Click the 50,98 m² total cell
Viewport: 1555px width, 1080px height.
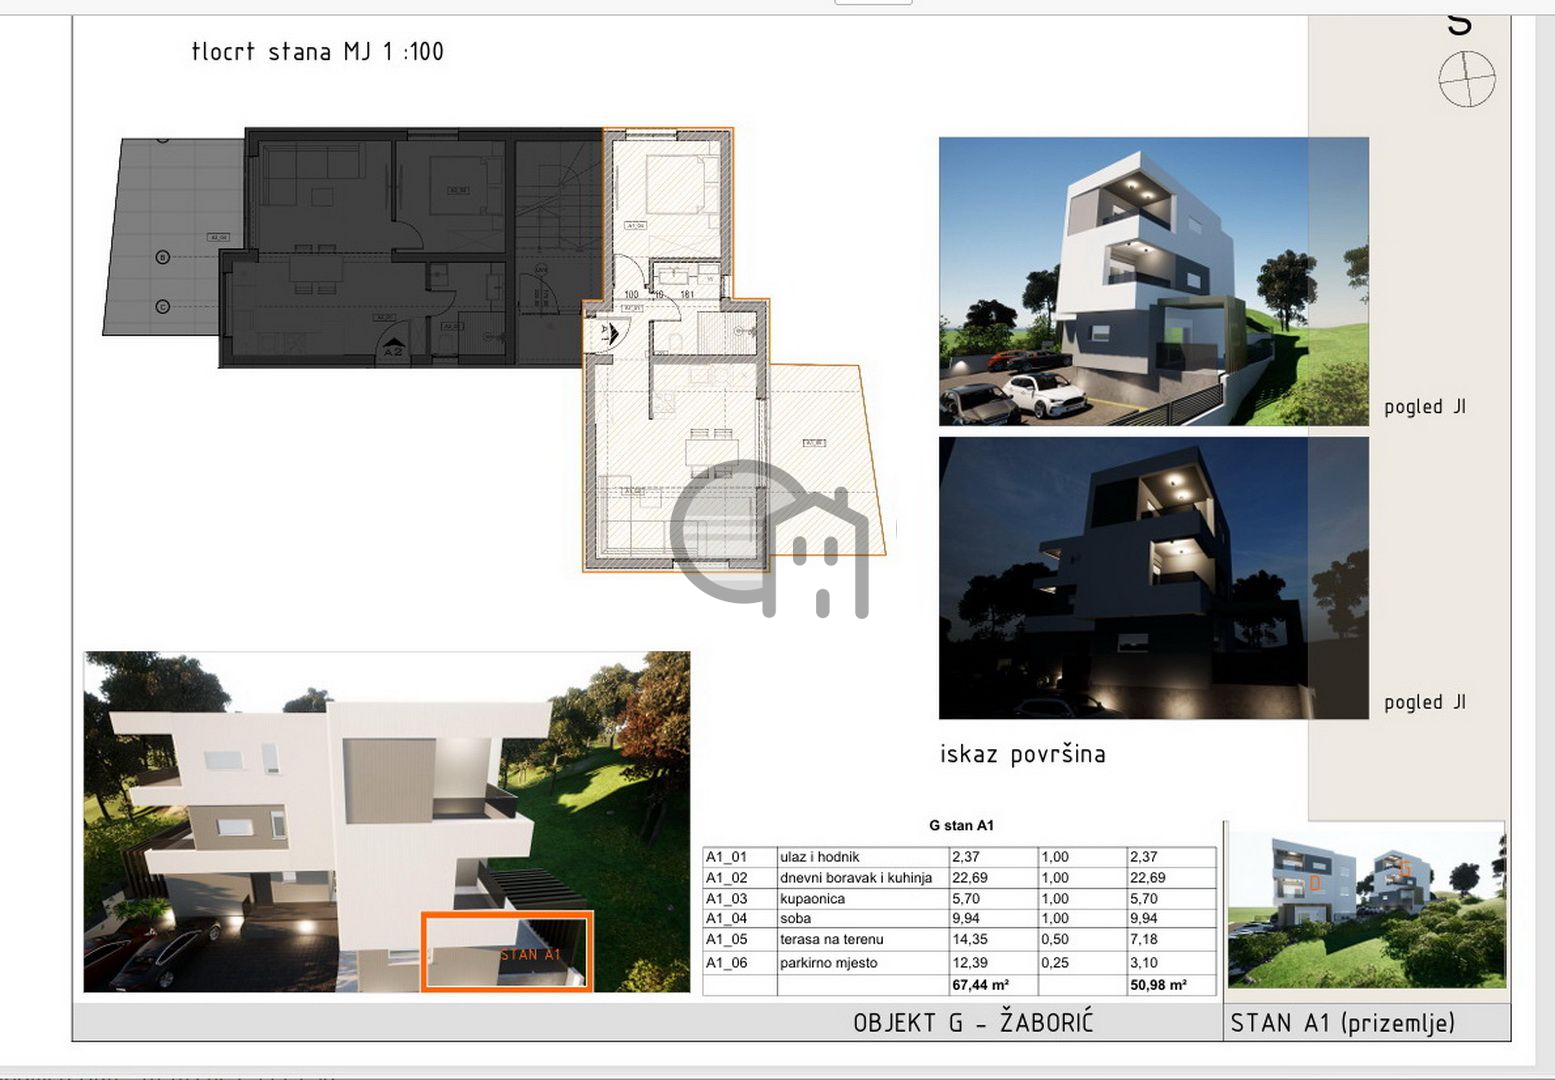pos(1158,985)
